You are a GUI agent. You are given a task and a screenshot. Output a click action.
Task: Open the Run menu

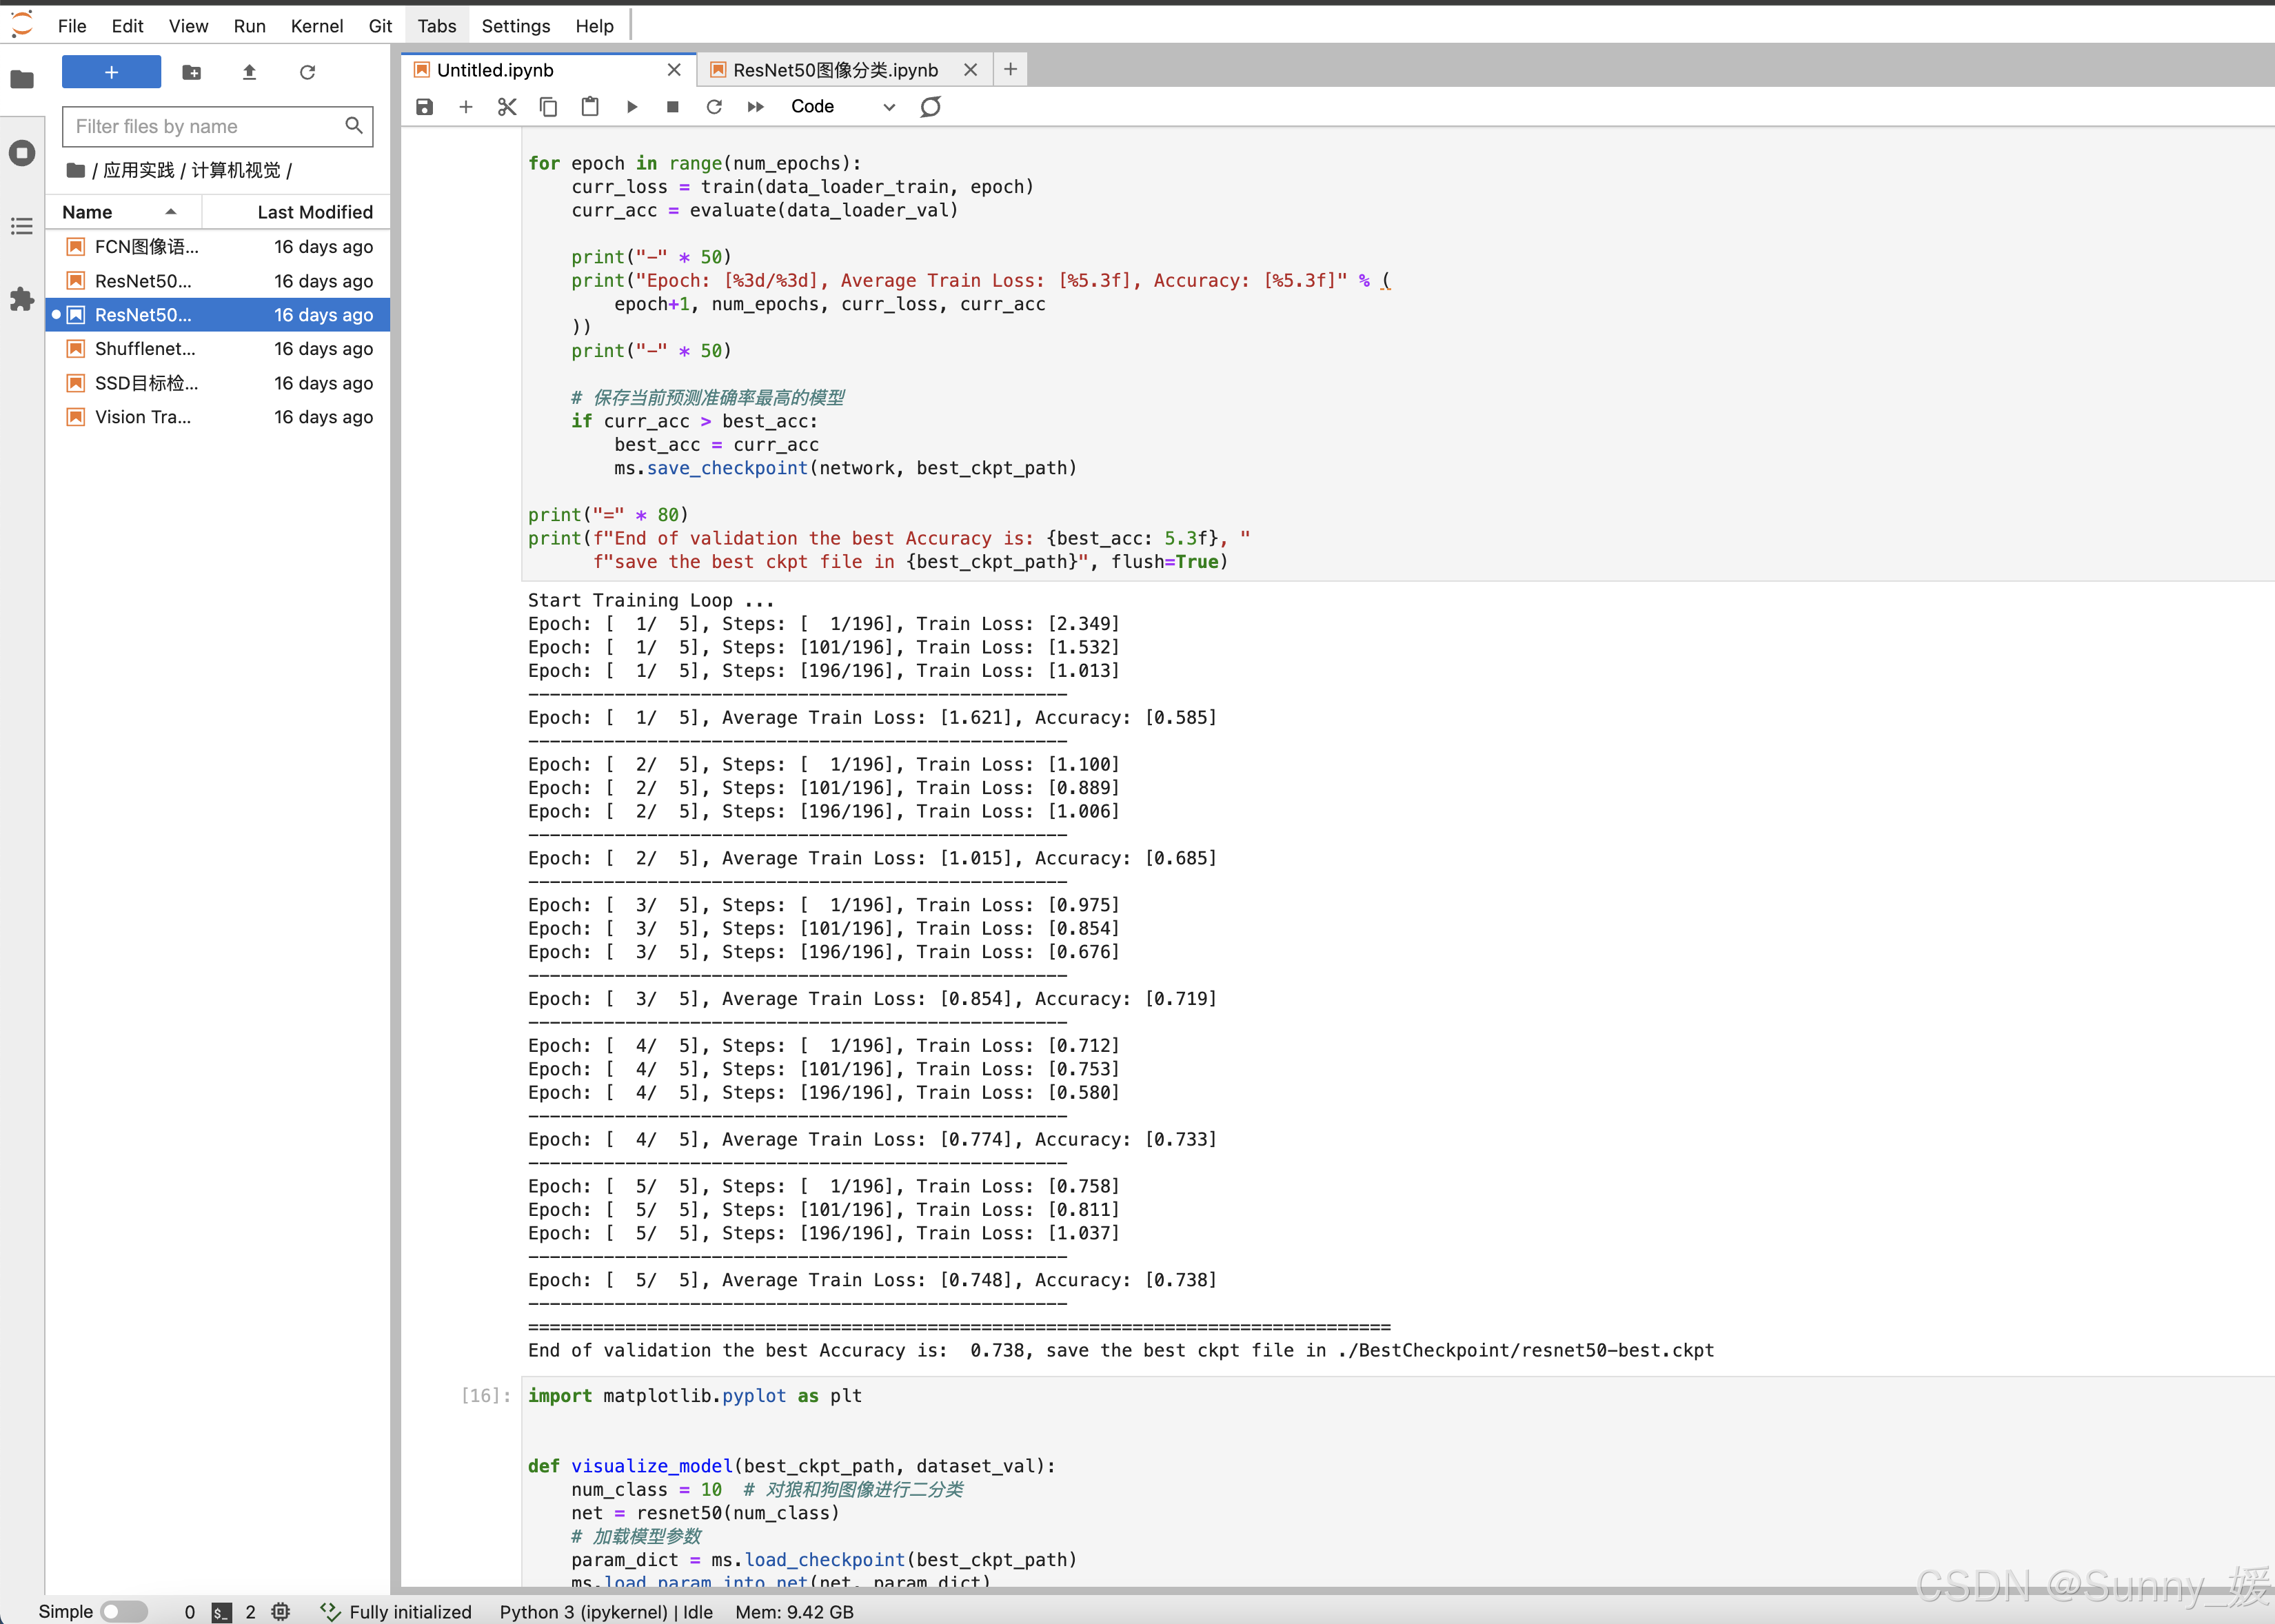pos(249,26)
